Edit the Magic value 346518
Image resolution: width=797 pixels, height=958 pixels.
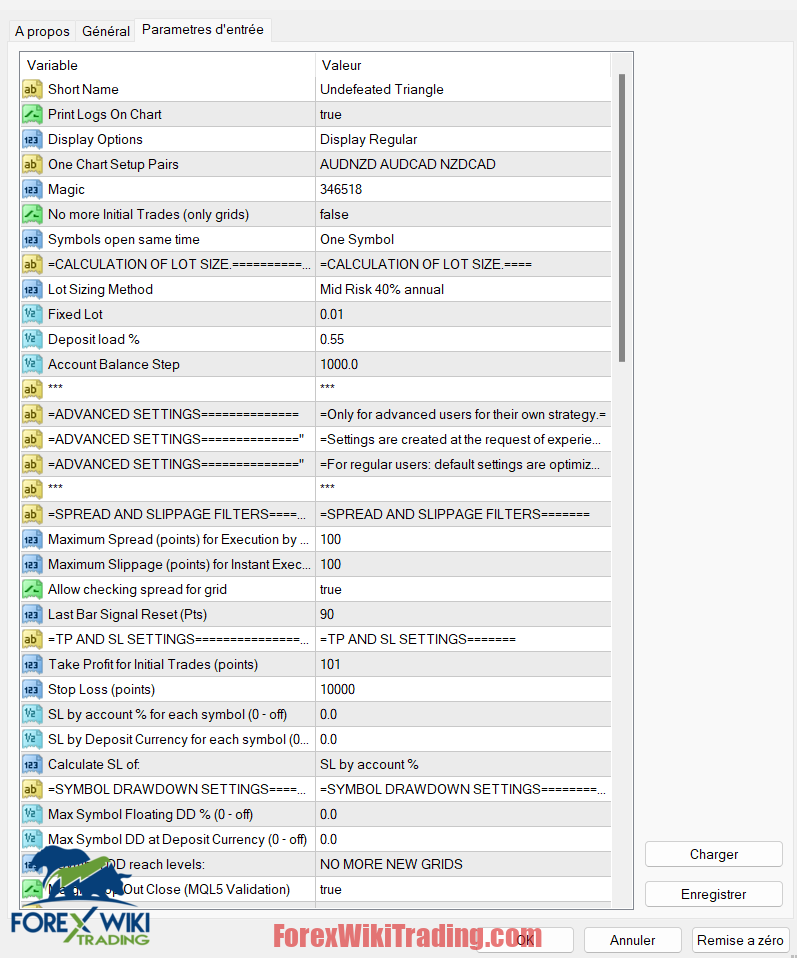click(463, 189)
